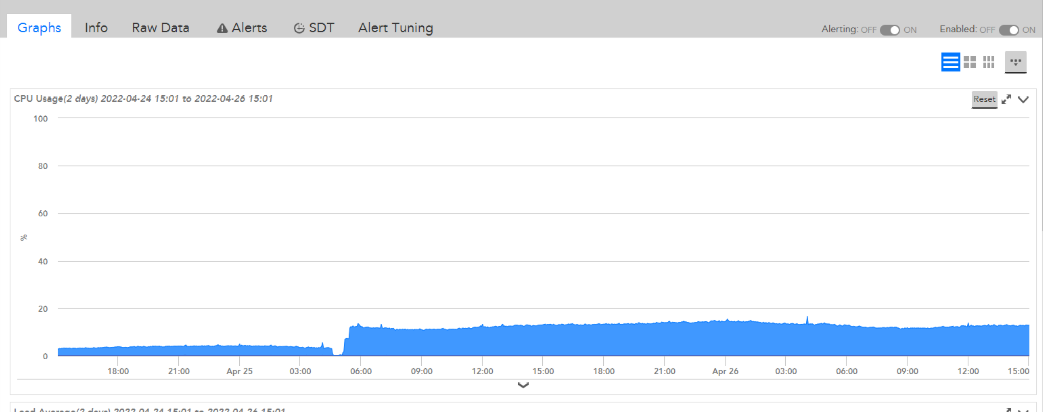Switch to single-column list graph view
This screenshot has width=1043, height=412.
tap(950, 62)
